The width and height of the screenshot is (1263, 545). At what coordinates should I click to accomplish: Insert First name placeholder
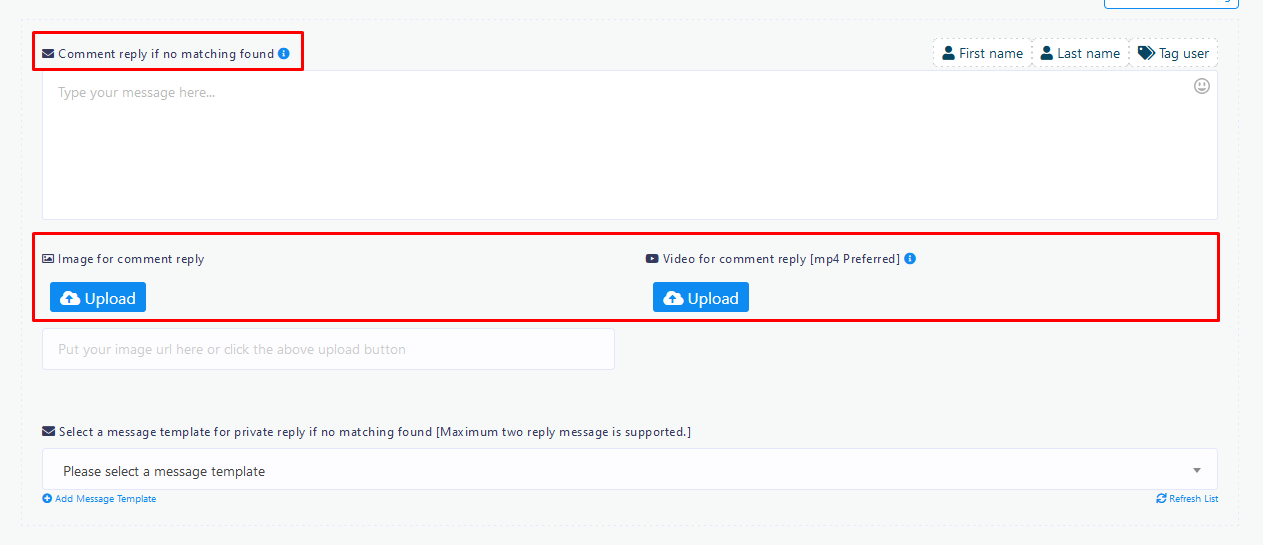(x=982, y=53)
